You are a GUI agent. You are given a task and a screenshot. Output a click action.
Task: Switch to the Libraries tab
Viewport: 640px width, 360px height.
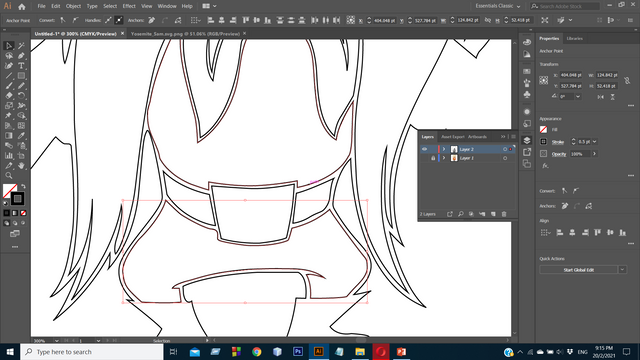(x=575, y=38)
